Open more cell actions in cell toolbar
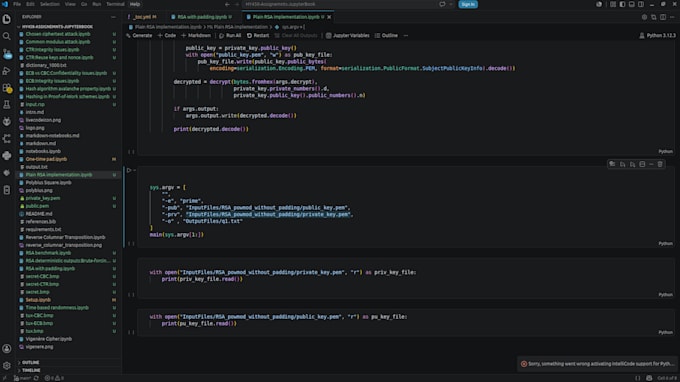This screenshot has height=382, width=680. click(x=651, y=164)
